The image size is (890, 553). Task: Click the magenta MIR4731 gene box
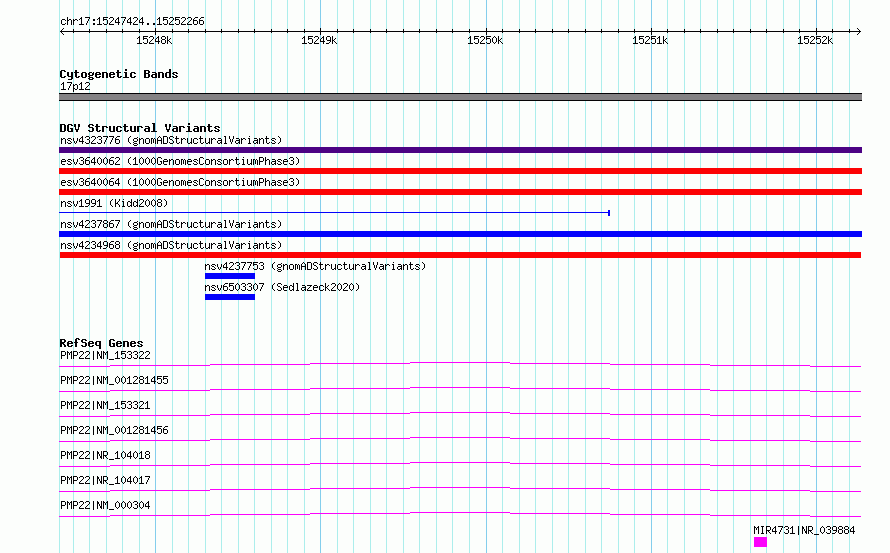(761, 542)
